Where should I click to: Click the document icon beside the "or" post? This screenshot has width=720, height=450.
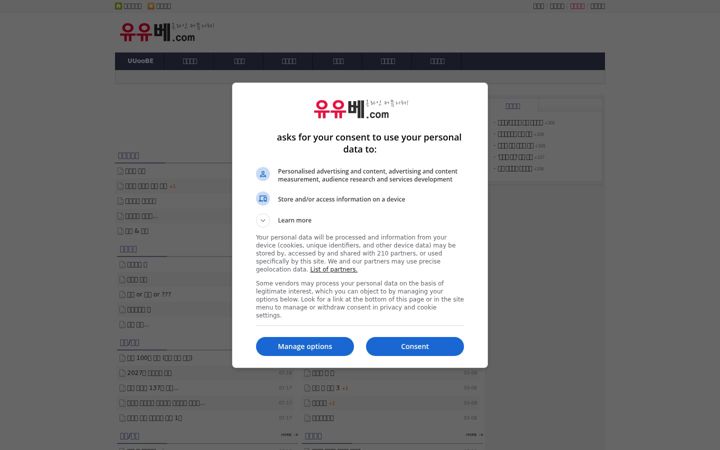[122, 294]
